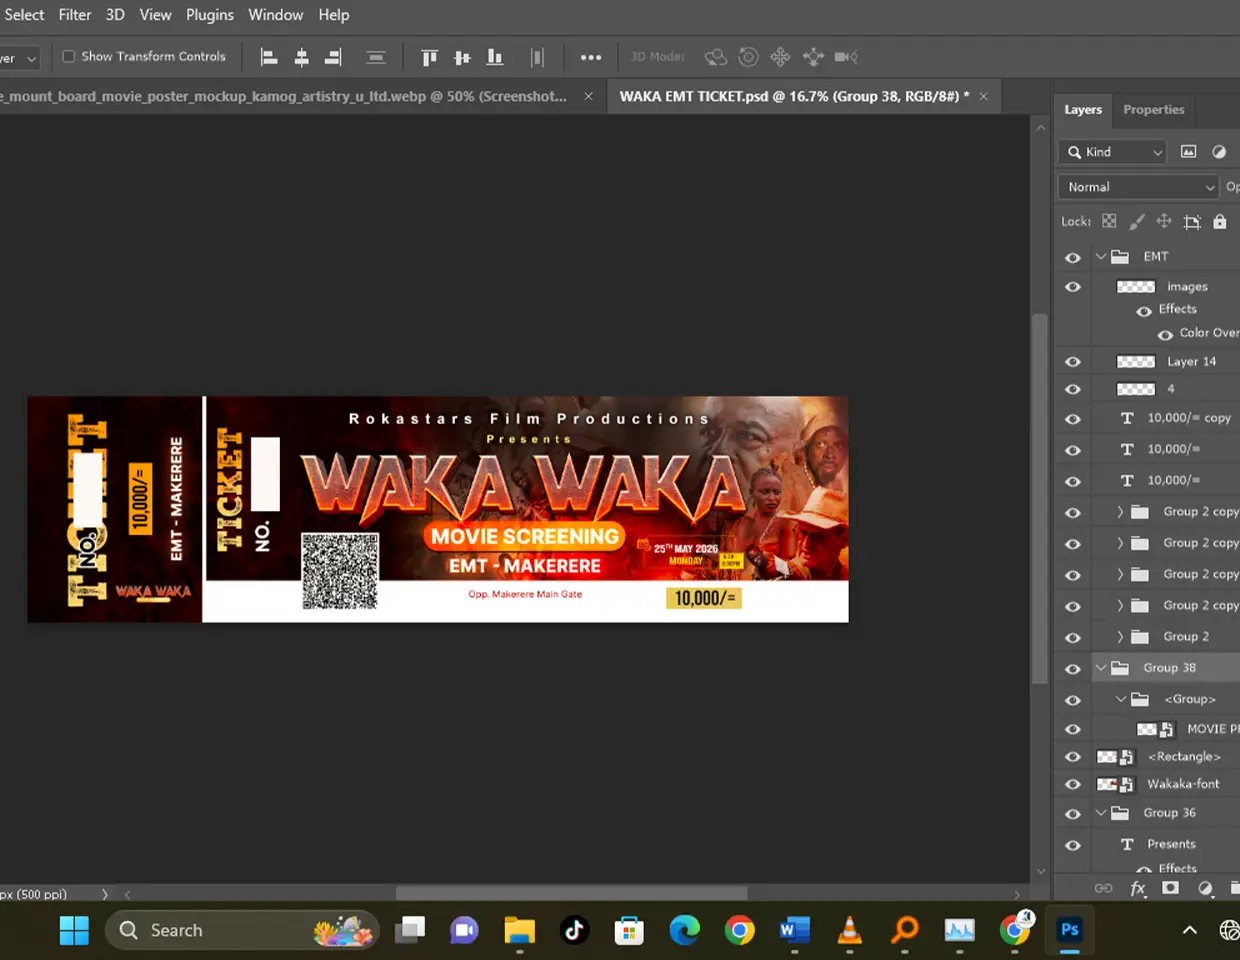The width and height of the screenshot is (1240, 960).
Task: Click the align vertical centers icon
Action: (x=462, y=57)
